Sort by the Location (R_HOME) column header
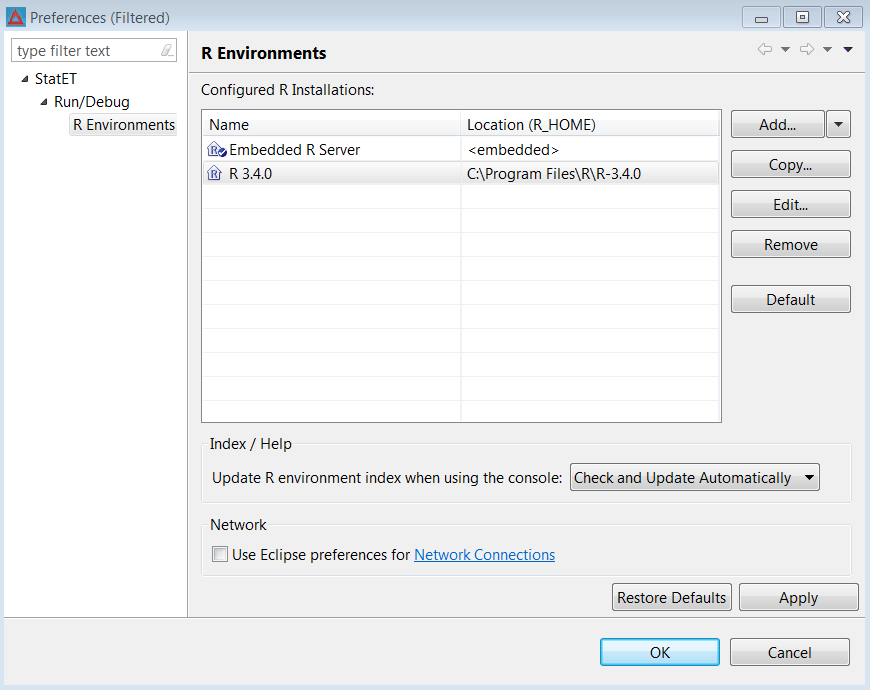The image size is (870, 690). (x=590, y=124)
